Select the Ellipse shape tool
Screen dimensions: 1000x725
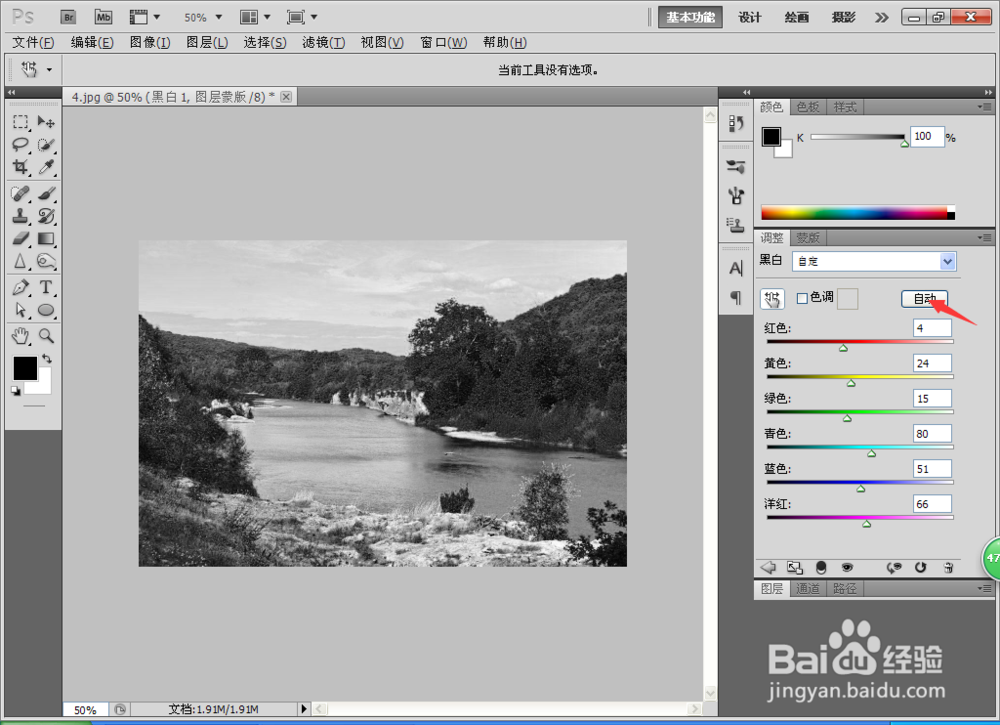click(x=46, y=310)
